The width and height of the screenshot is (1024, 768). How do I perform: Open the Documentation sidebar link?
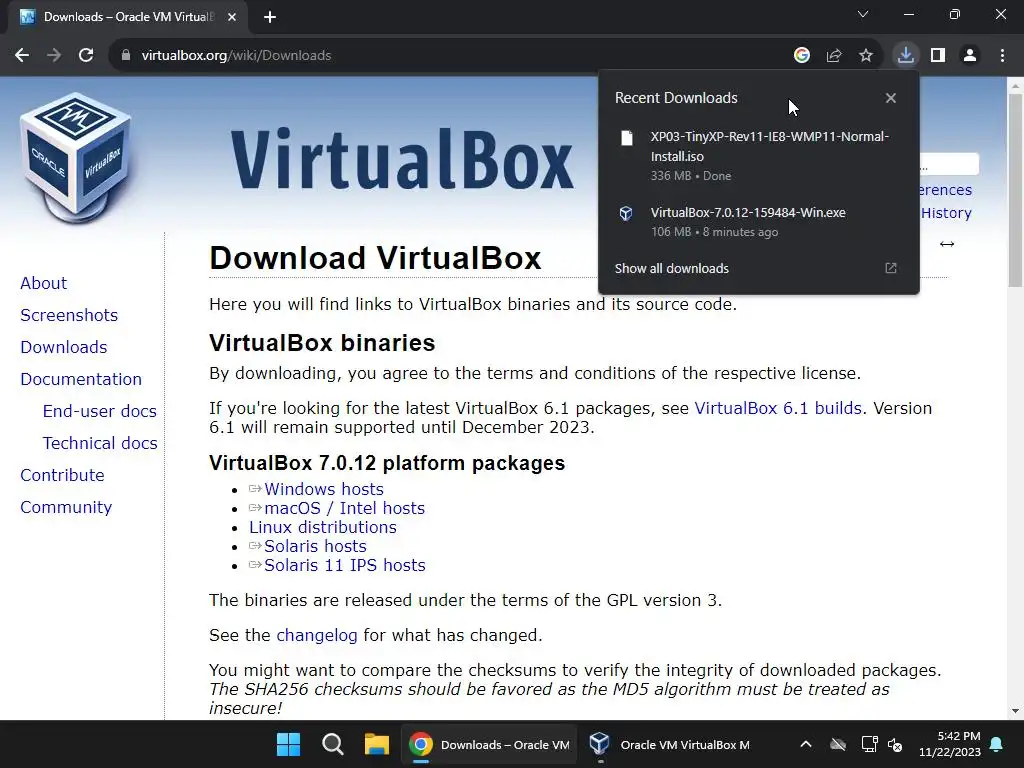[81, 379]
